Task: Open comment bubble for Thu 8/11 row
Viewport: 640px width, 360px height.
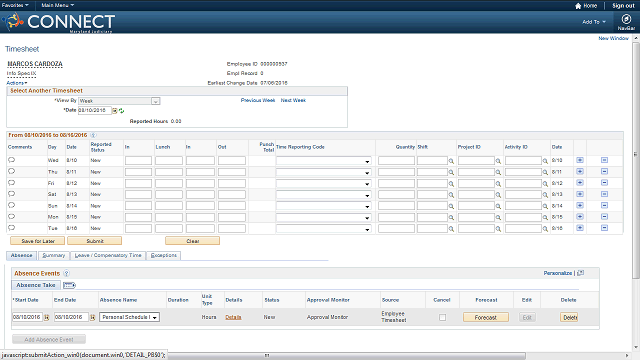Action: point(11,171)
